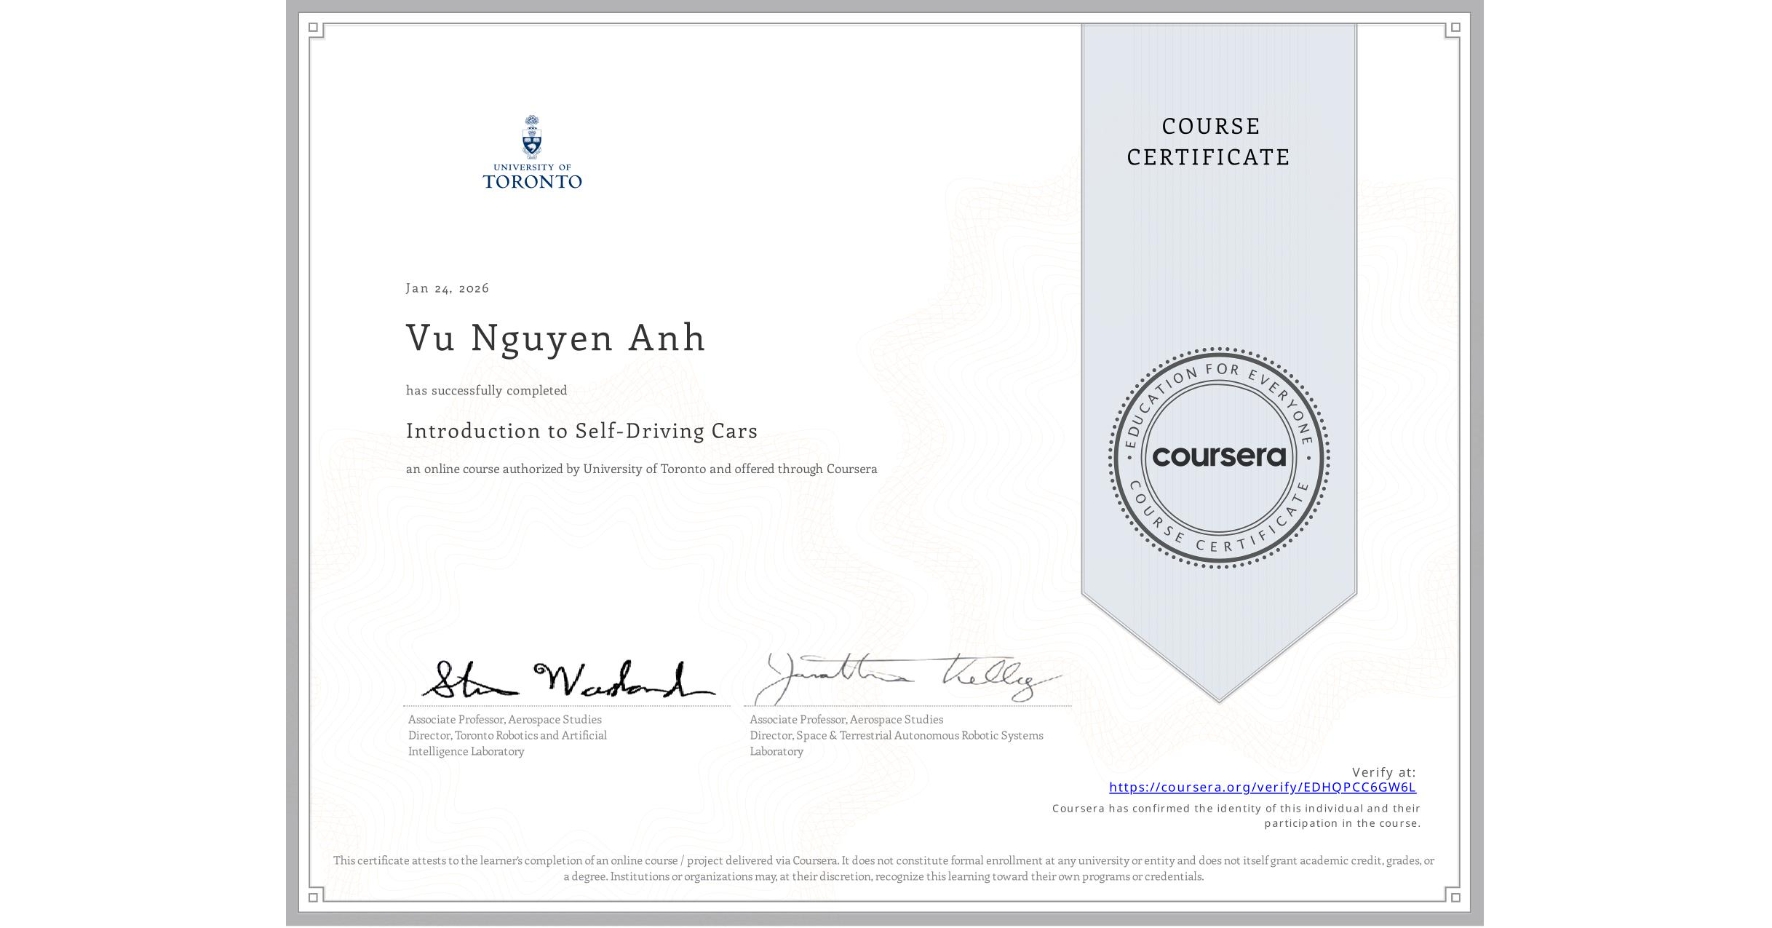
Task: Click the University of Toronto logo
Action: (x=532, y=152)
